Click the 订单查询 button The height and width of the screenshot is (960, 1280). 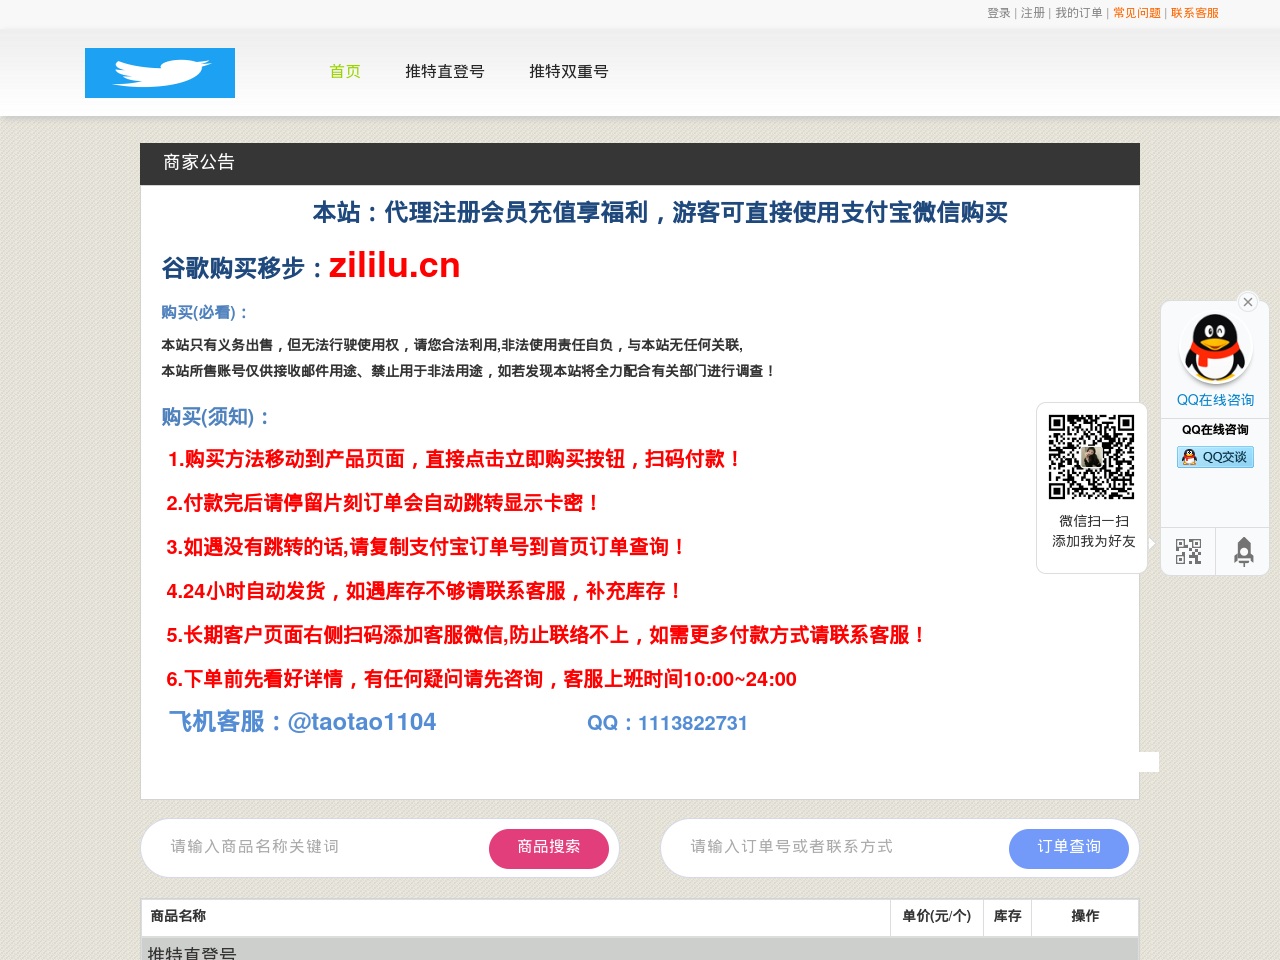pyautogui.click(x=1069, y=848)
